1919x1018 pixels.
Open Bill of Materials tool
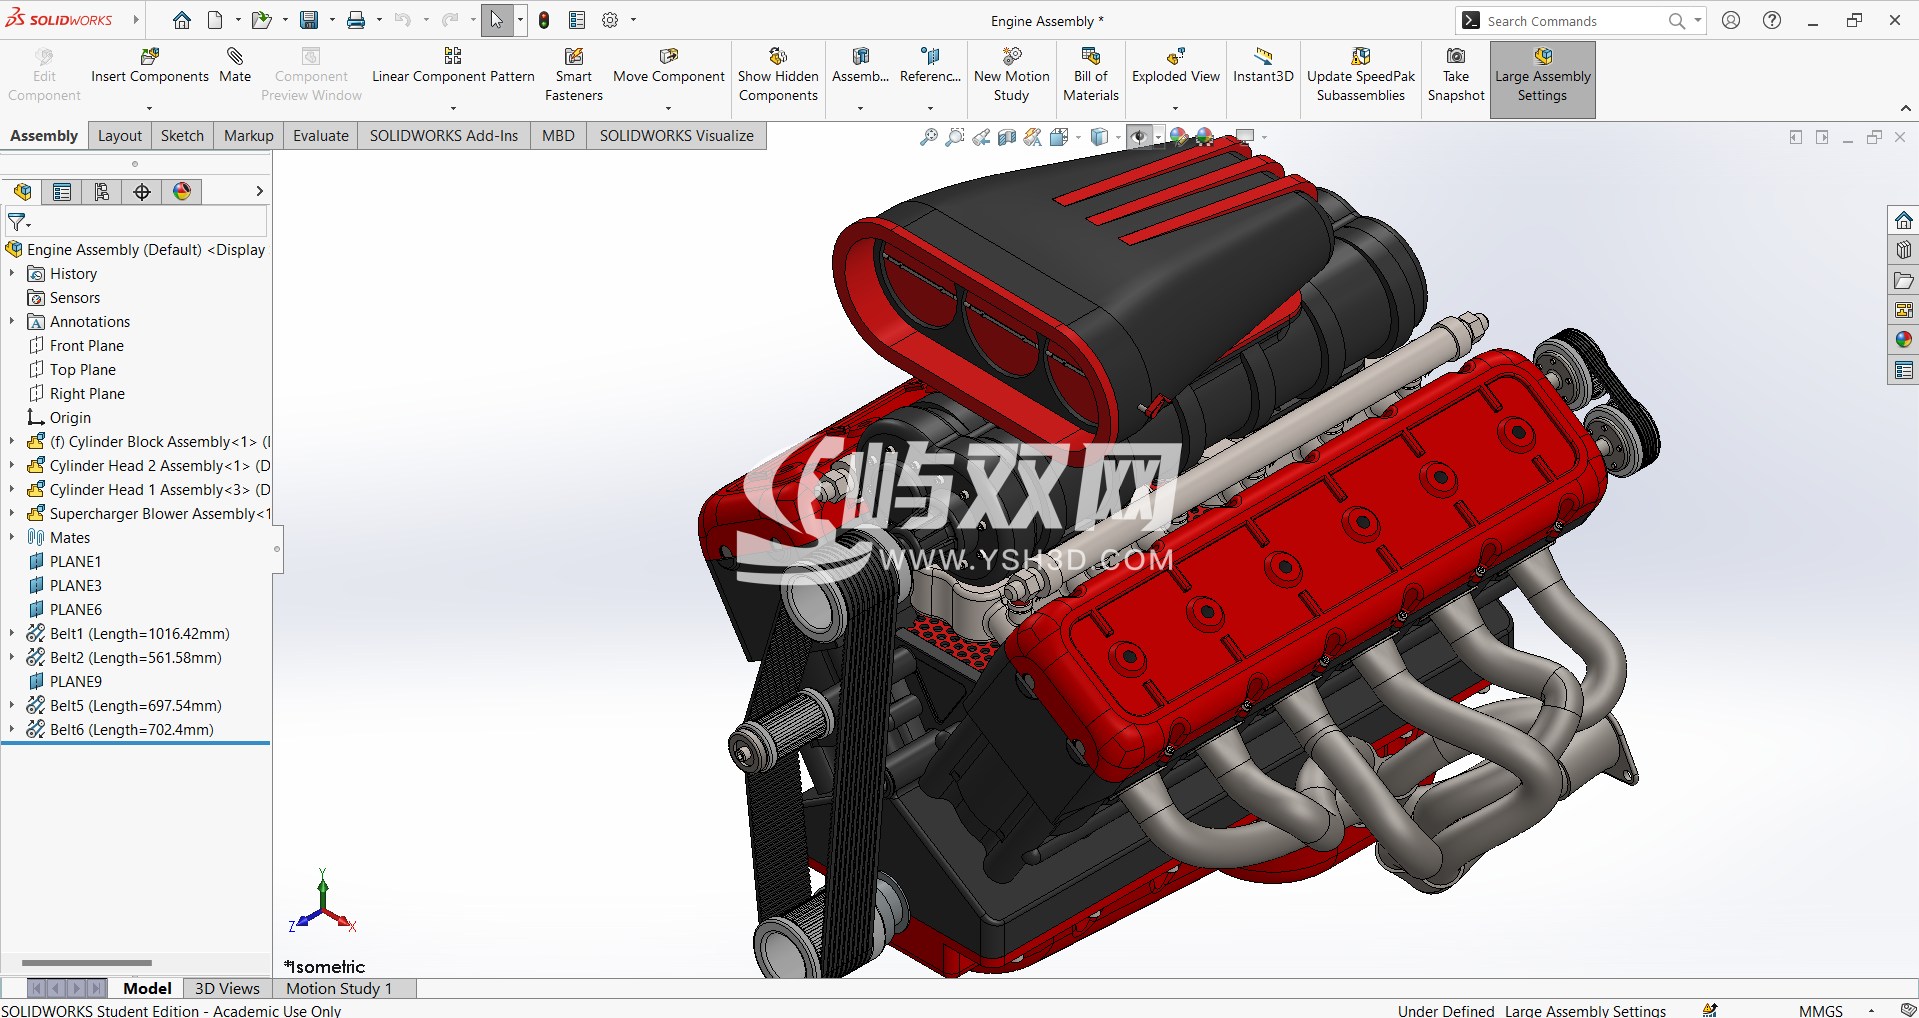click(1091, 75)
